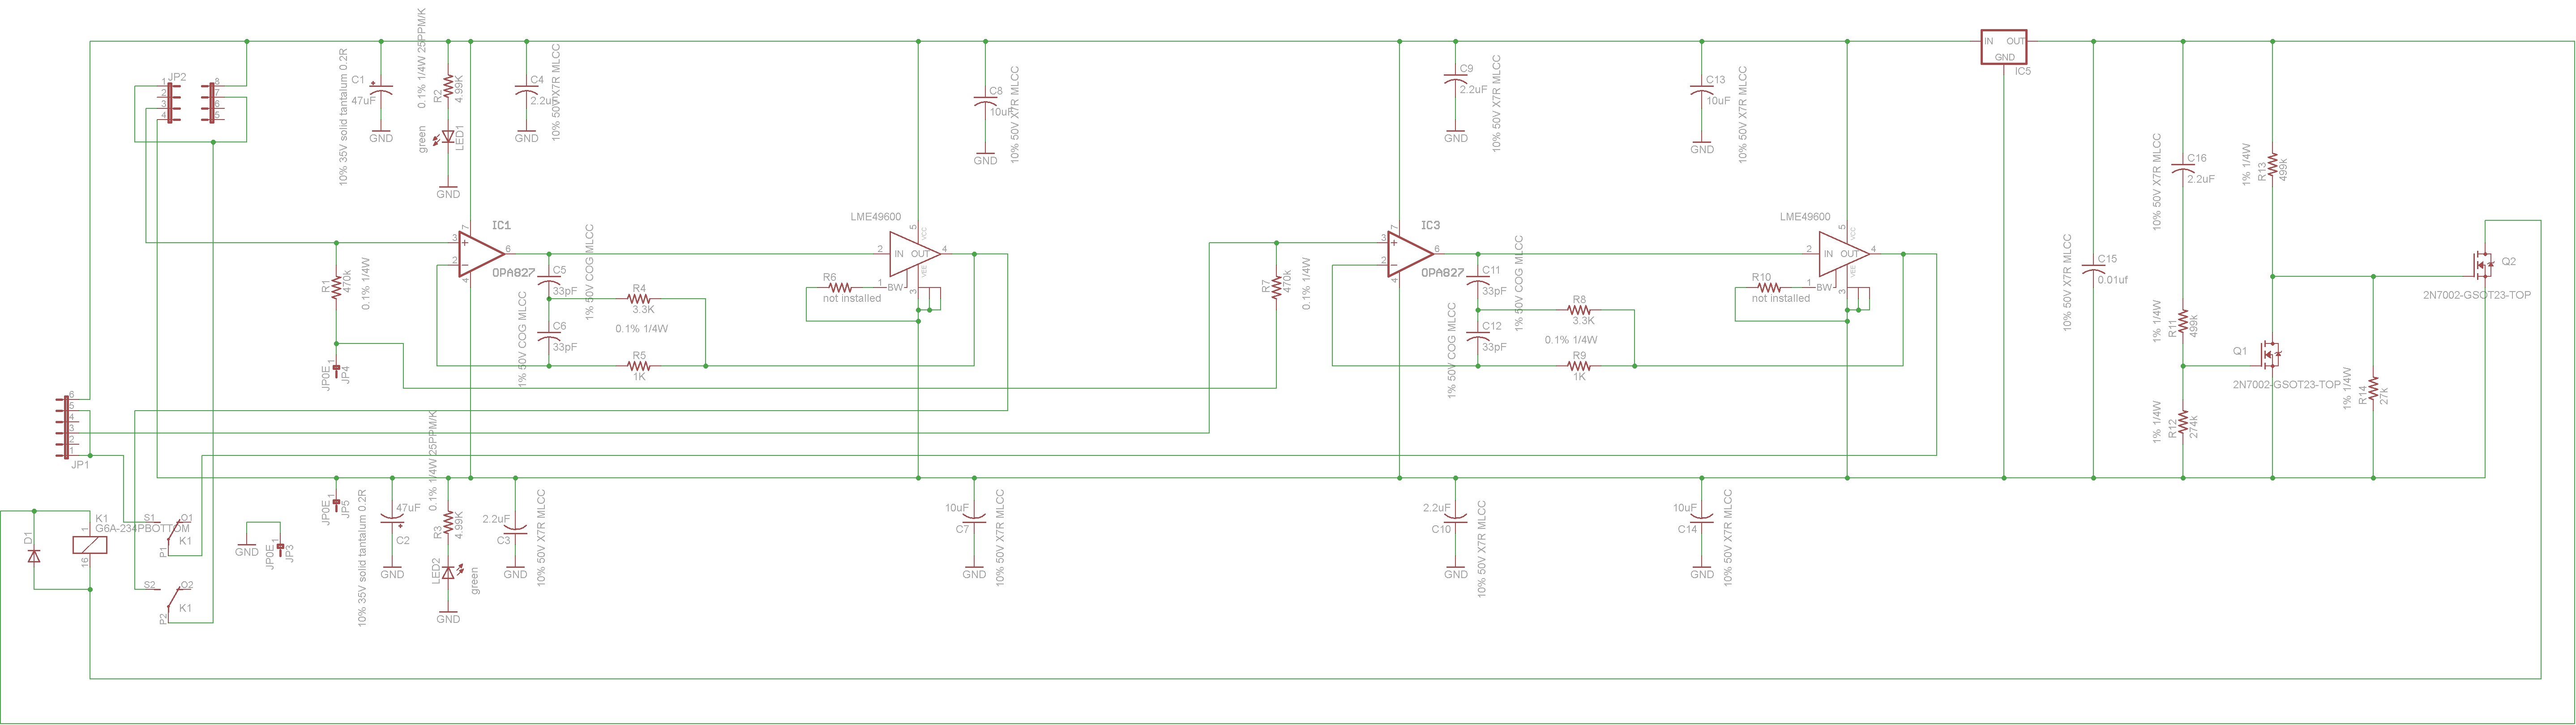Select the LME49600 buffer beside R10
The width and height of the screenshot is (2576, 725).
click(x=1844, y=255)
